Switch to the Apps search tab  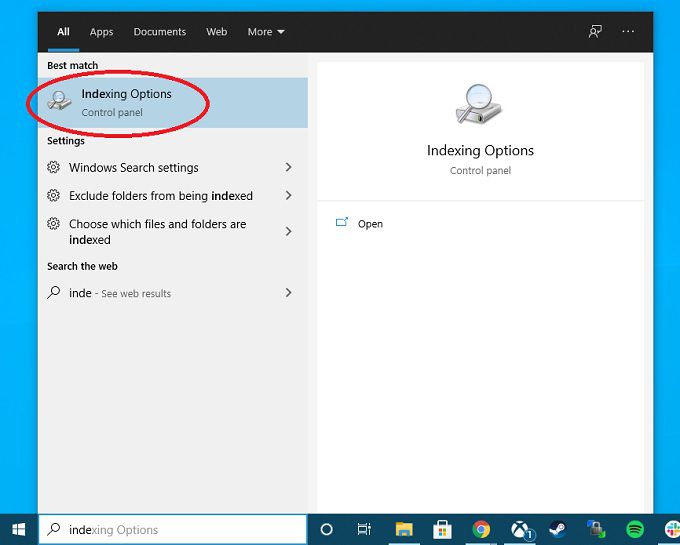click(x=101, y=32)
